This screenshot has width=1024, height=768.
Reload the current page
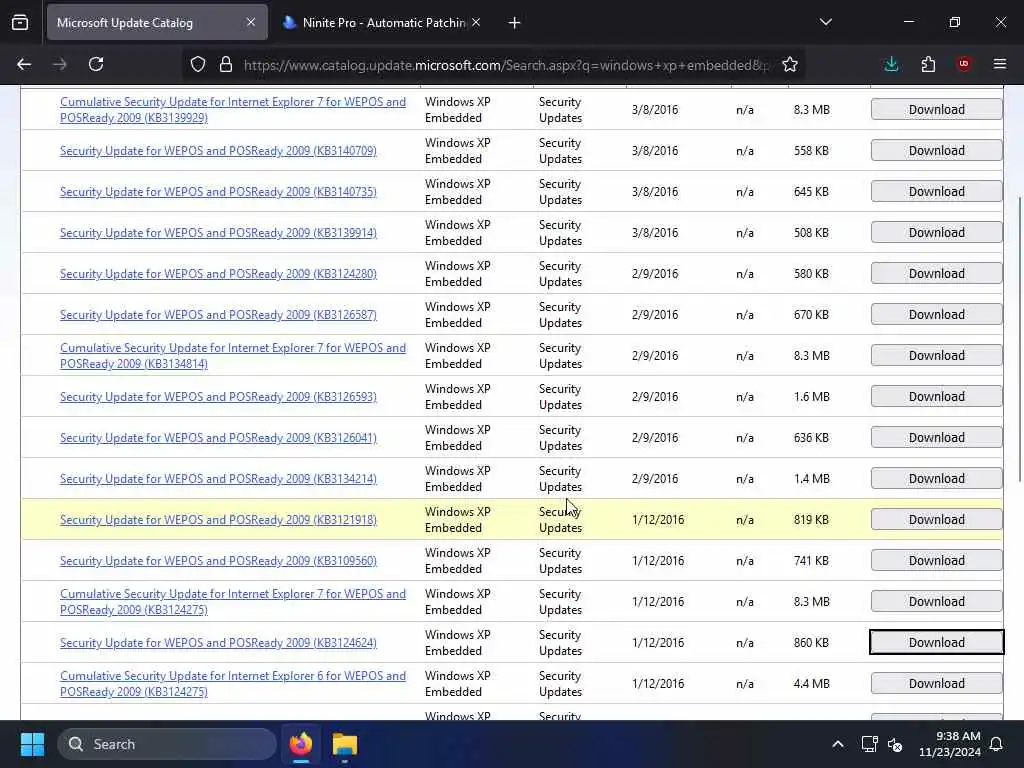(96, 64)
